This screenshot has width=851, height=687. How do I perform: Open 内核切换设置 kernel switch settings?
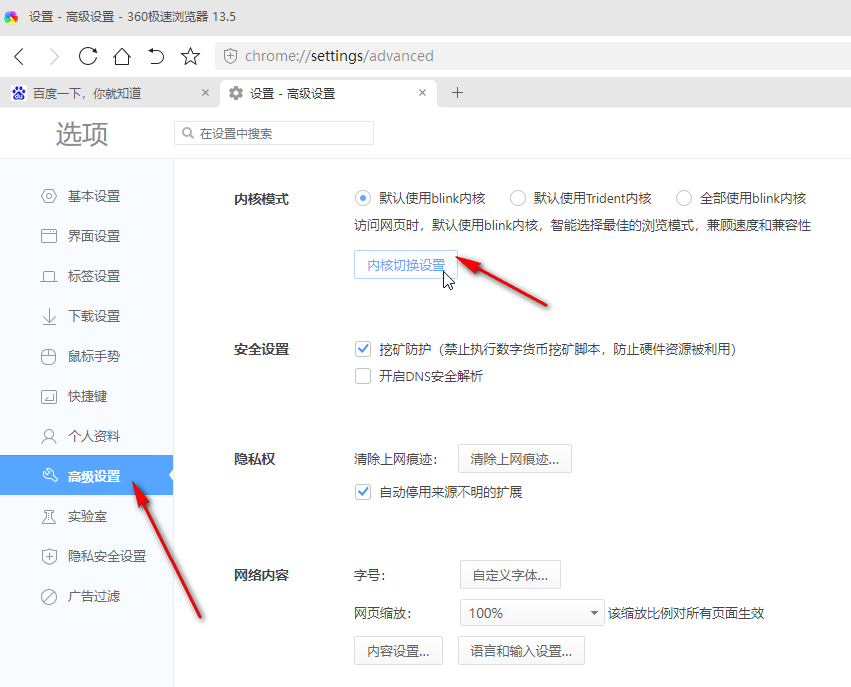tap(405, 264)
